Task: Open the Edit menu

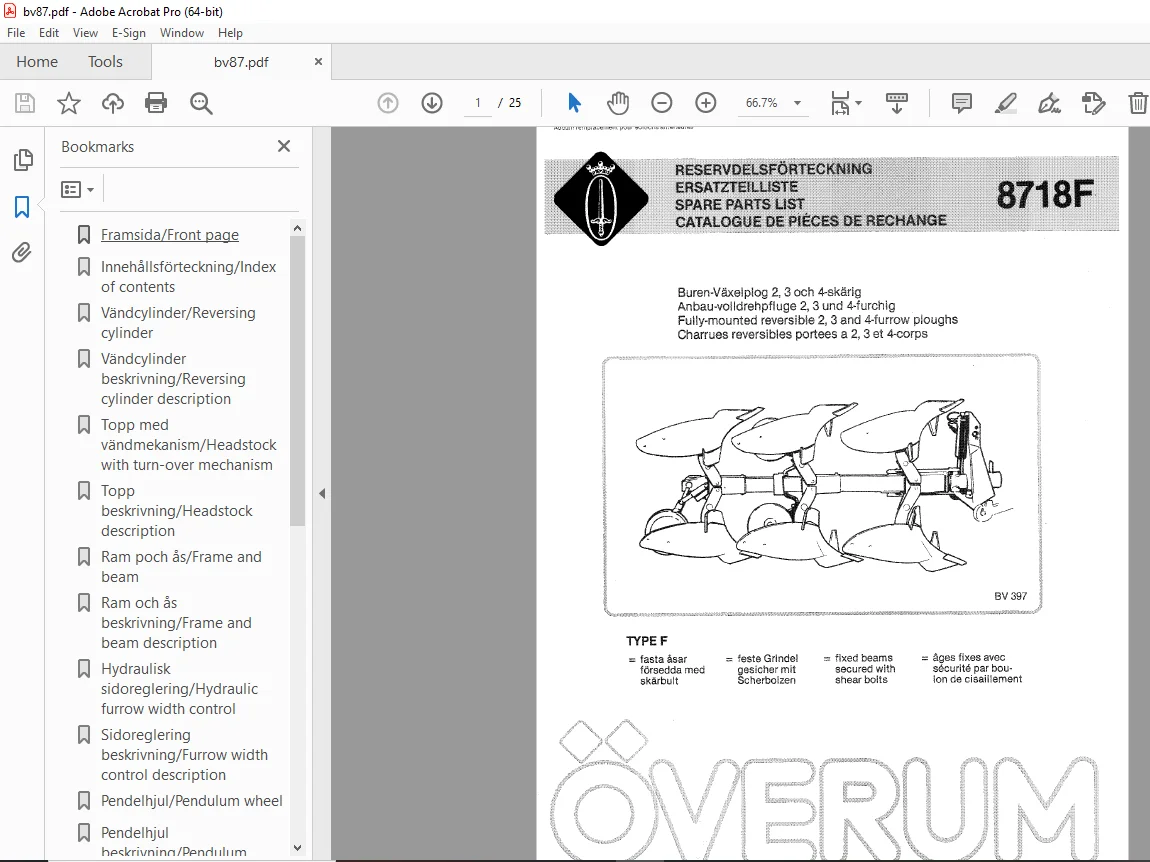Action: [x=49, y=33]
